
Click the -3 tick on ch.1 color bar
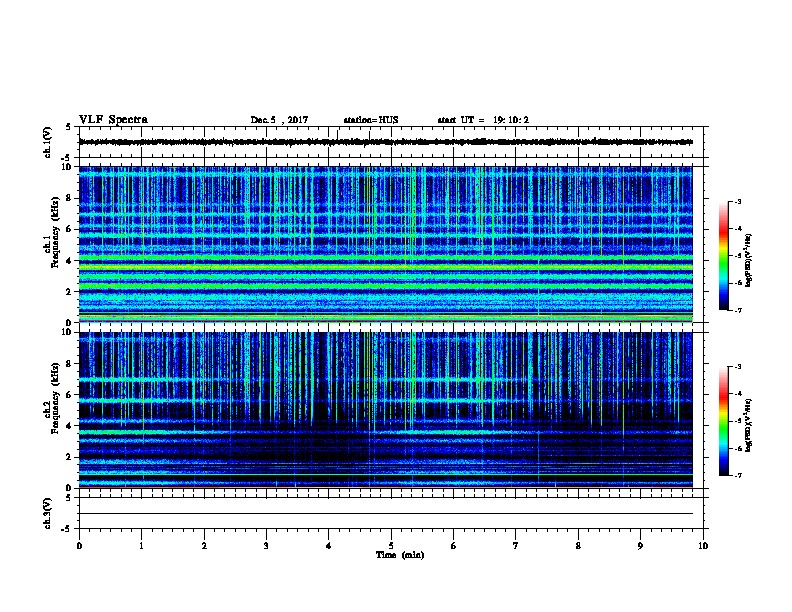tap(737, 202)
